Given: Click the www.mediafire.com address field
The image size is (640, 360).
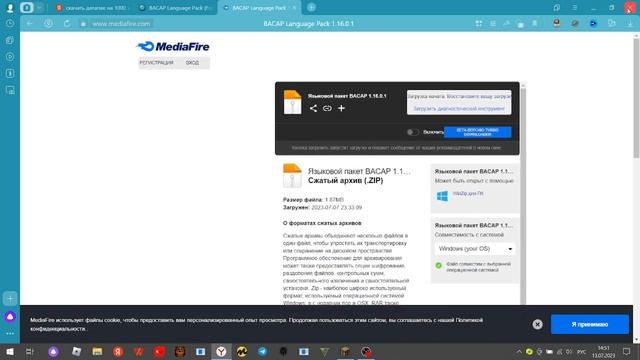Looking at the screenshot, I should (121, 24).
